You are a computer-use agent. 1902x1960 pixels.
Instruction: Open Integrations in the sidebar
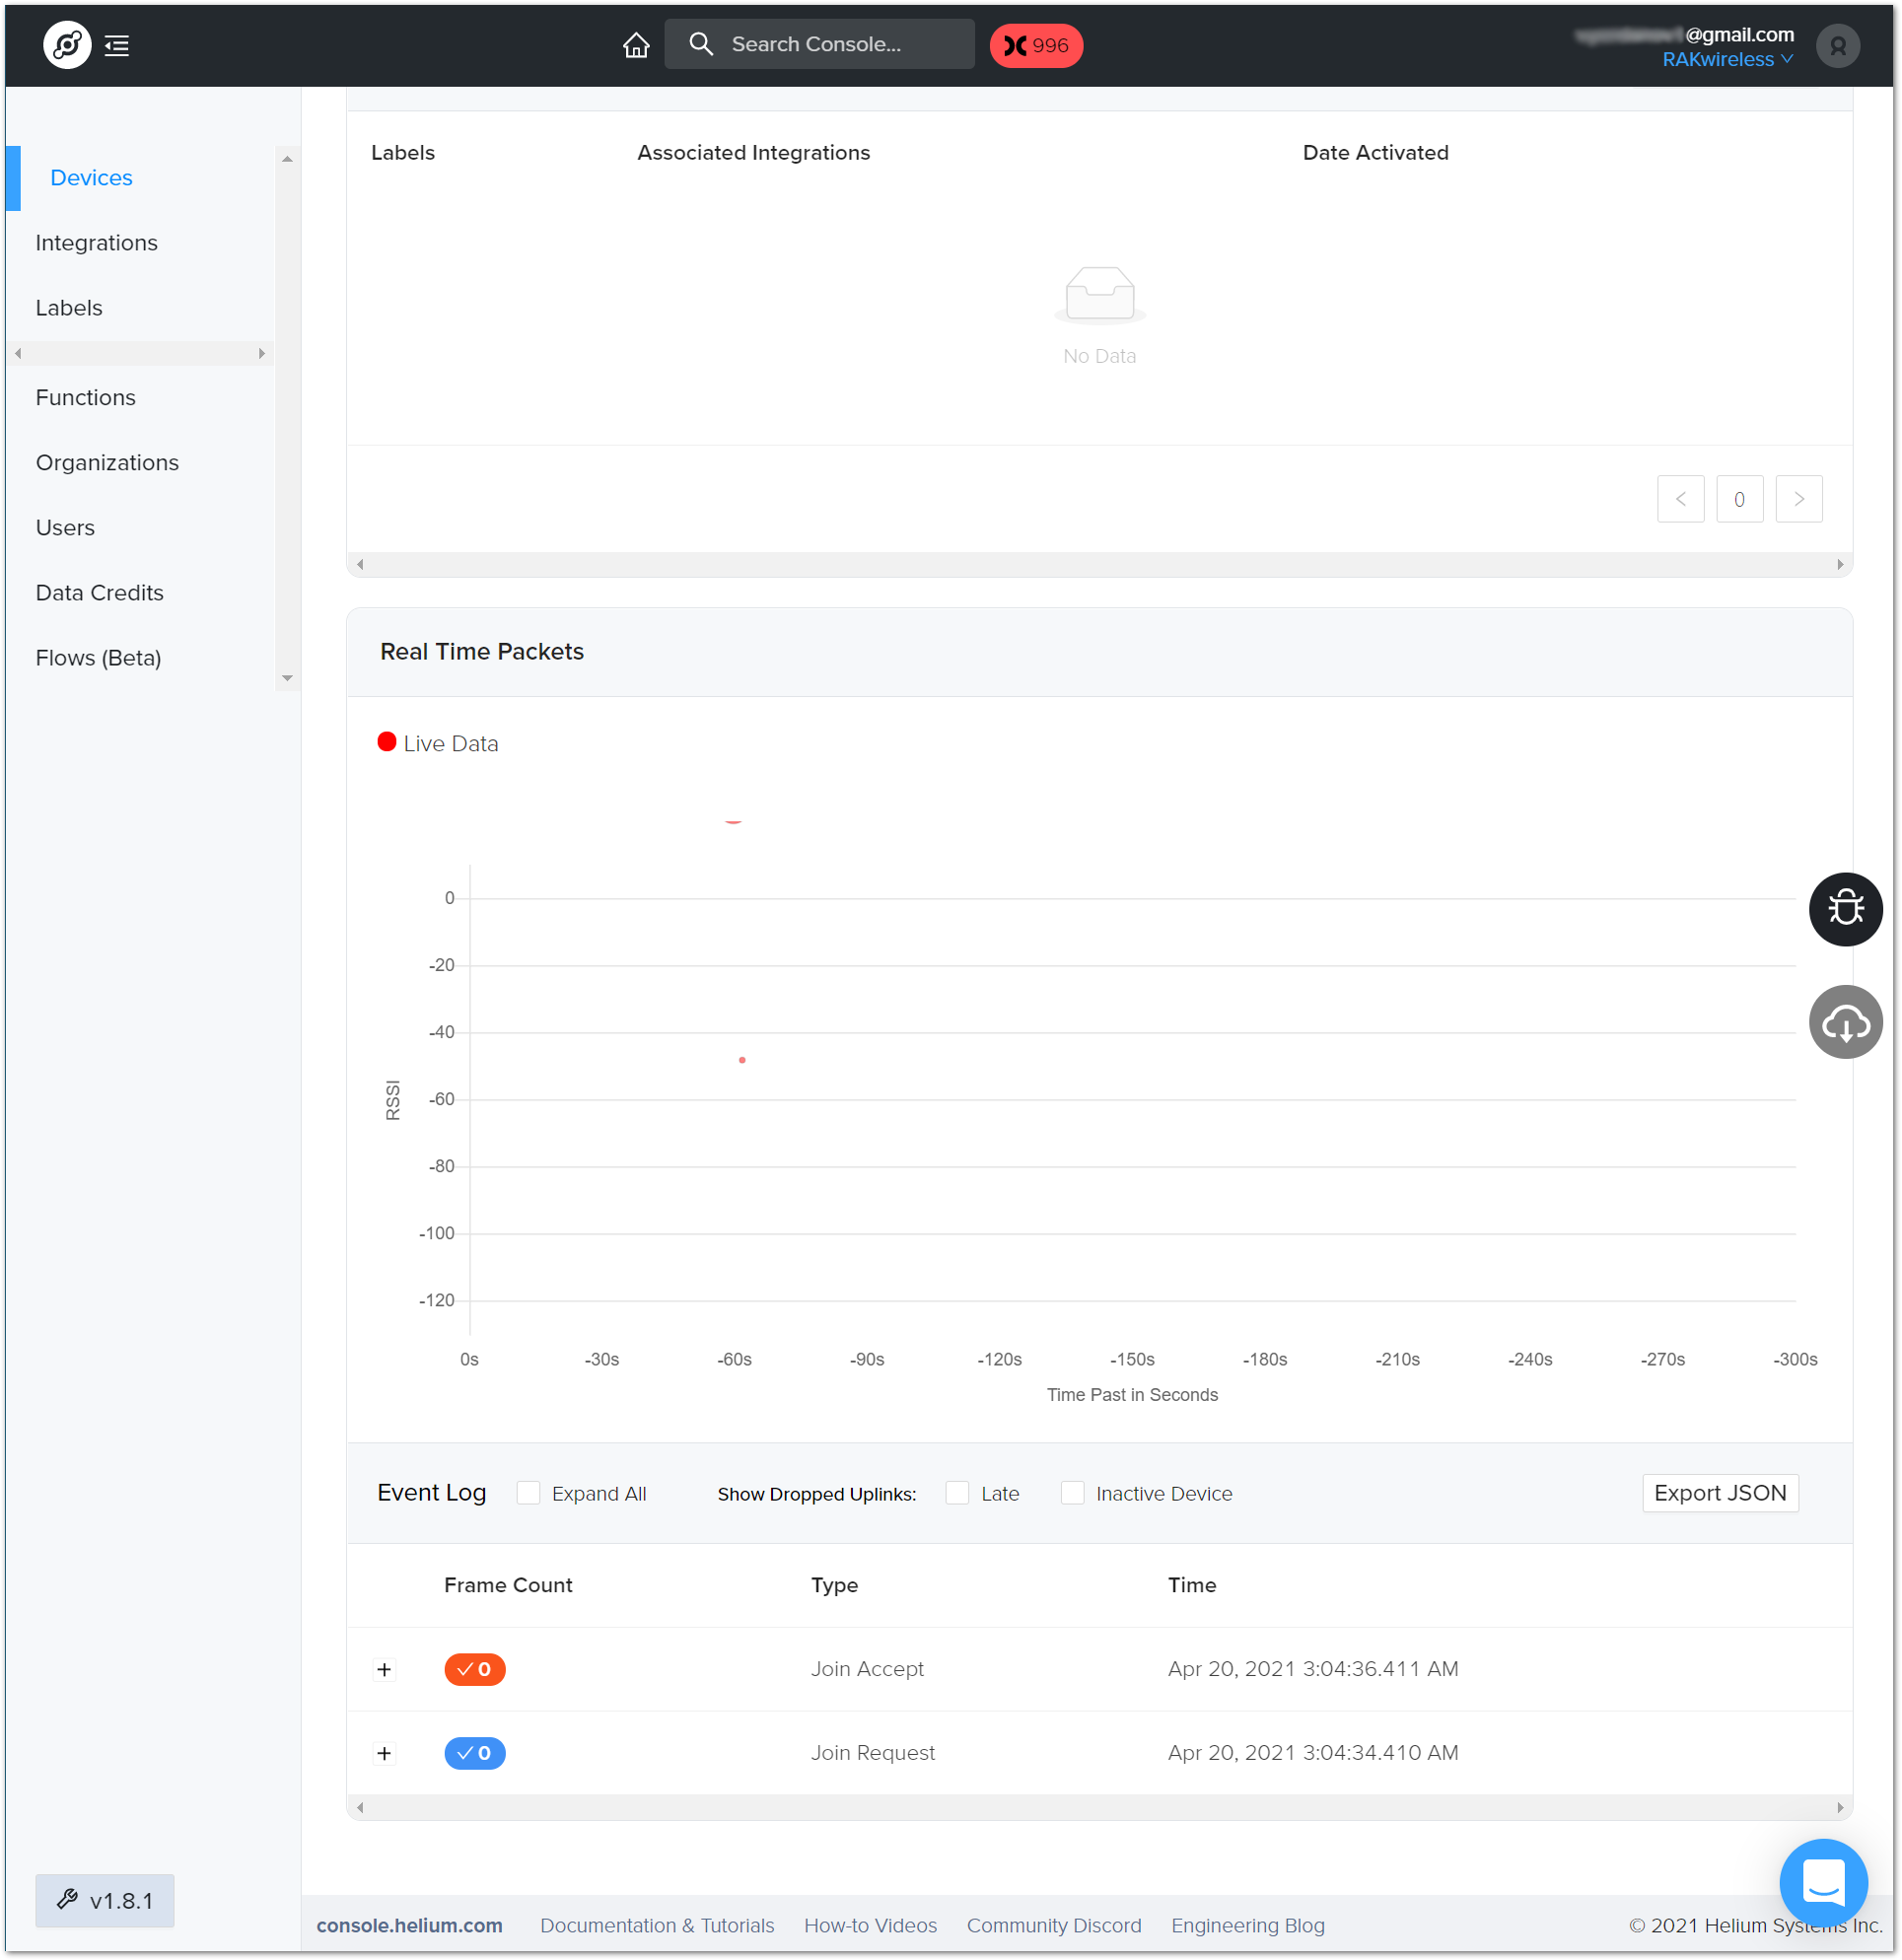[96, 243]
